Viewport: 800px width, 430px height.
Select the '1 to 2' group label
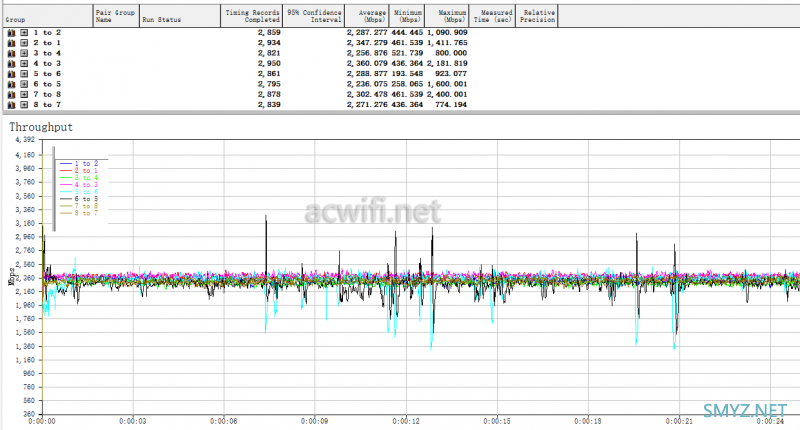(47, 33)
